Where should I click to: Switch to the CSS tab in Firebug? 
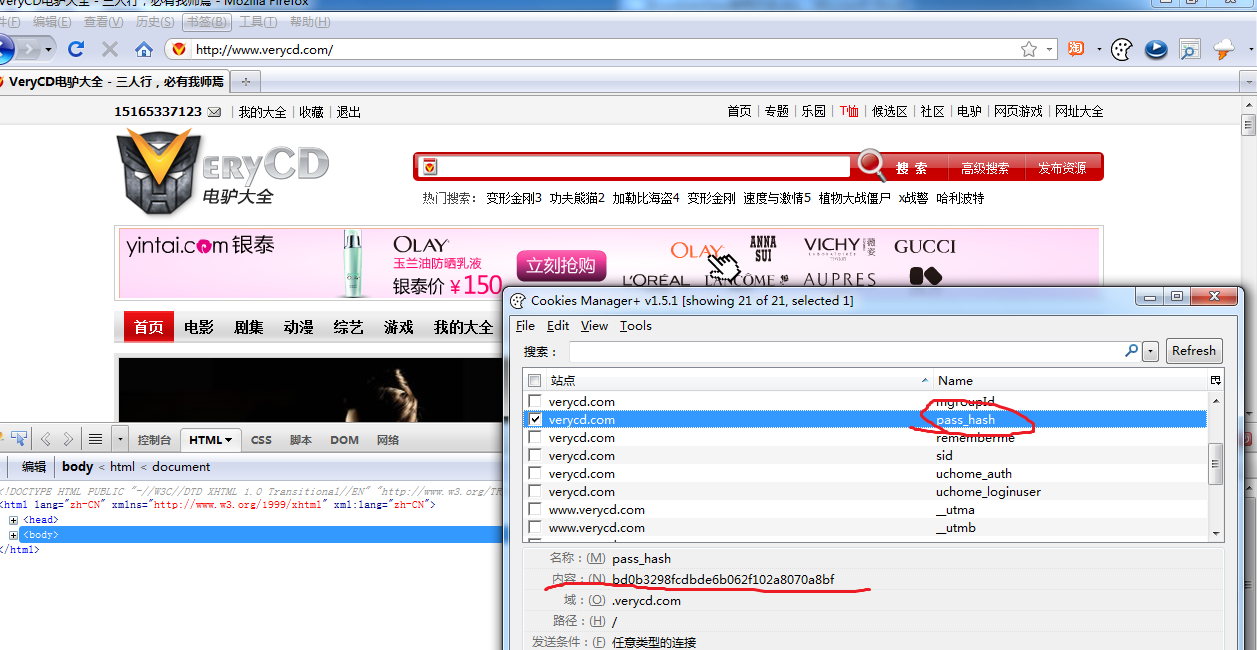click(261, 440)
